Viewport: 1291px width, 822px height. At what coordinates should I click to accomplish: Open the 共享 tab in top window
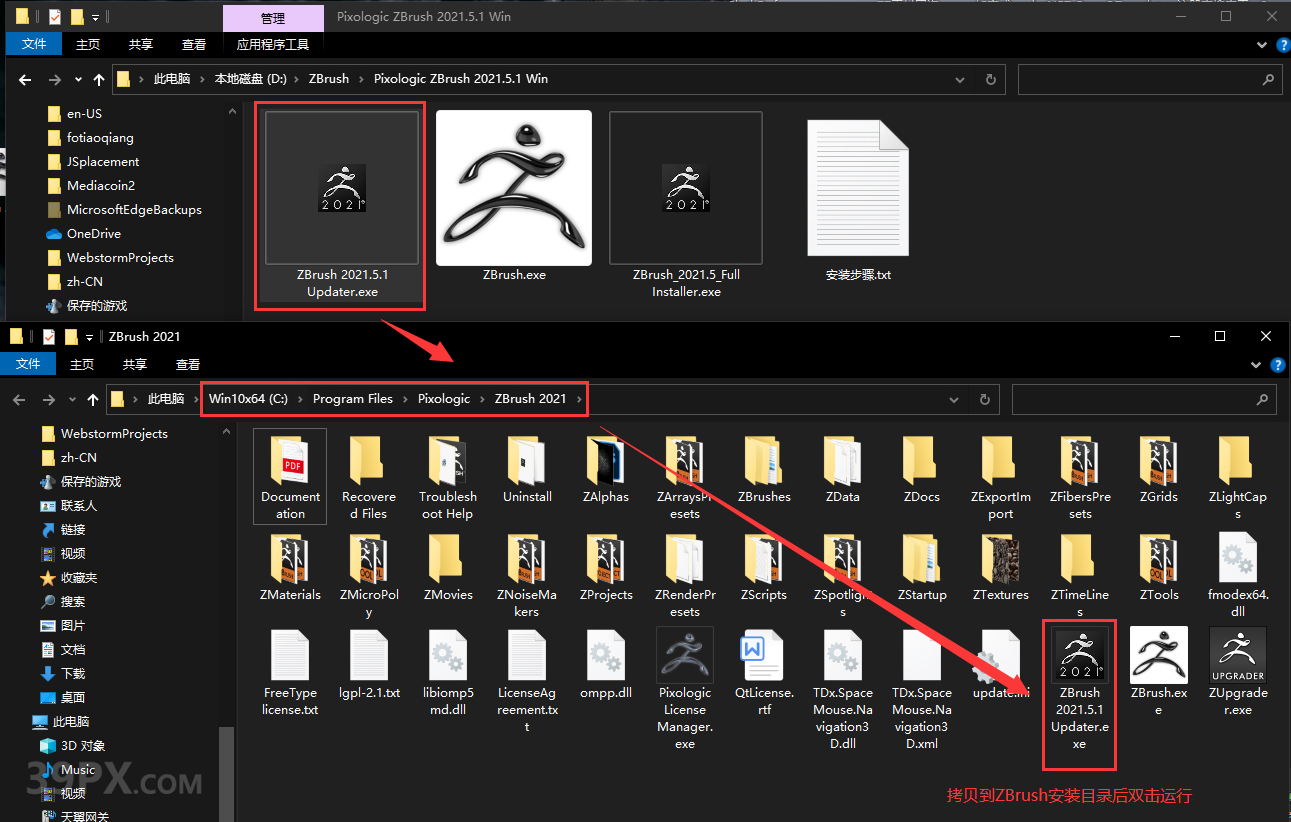141,44
